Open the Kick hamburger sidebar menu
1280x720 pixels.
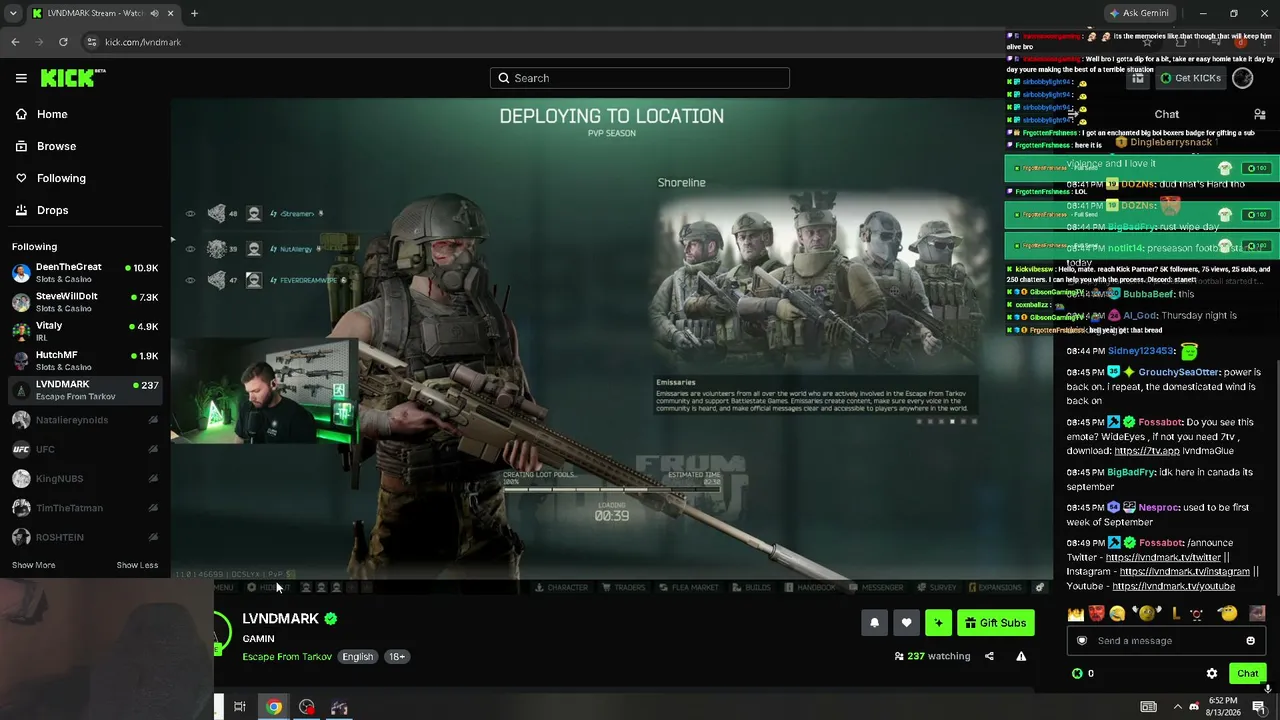point(21,78)
